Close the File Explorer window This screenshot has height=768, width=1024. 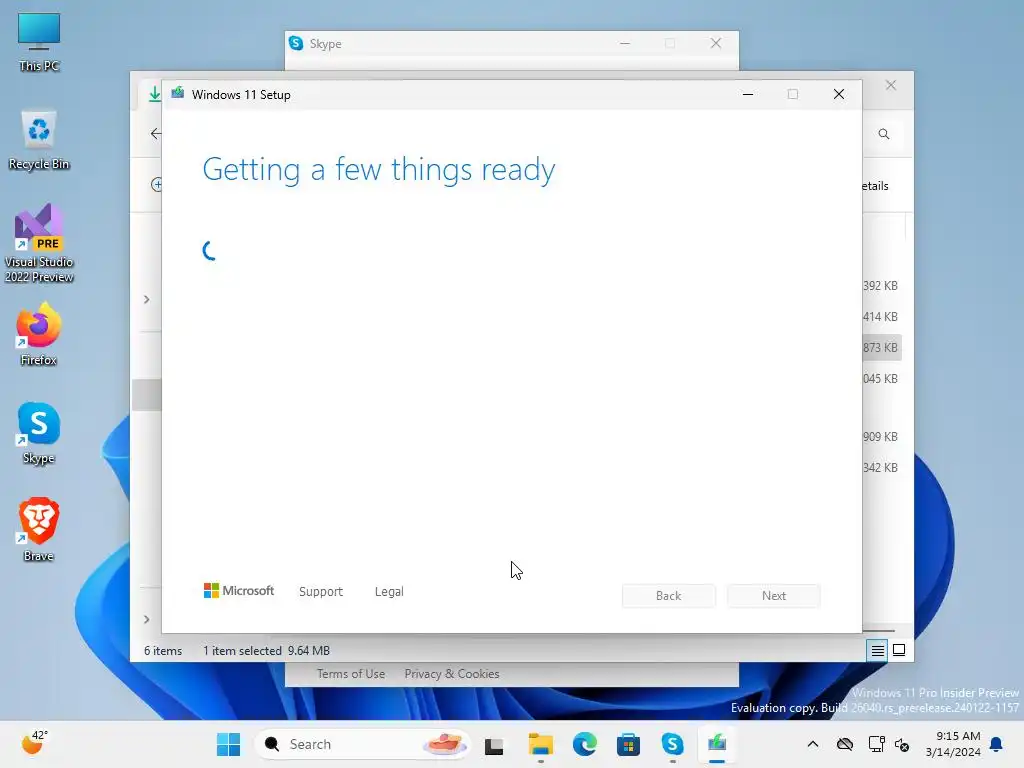pos(891,85)
